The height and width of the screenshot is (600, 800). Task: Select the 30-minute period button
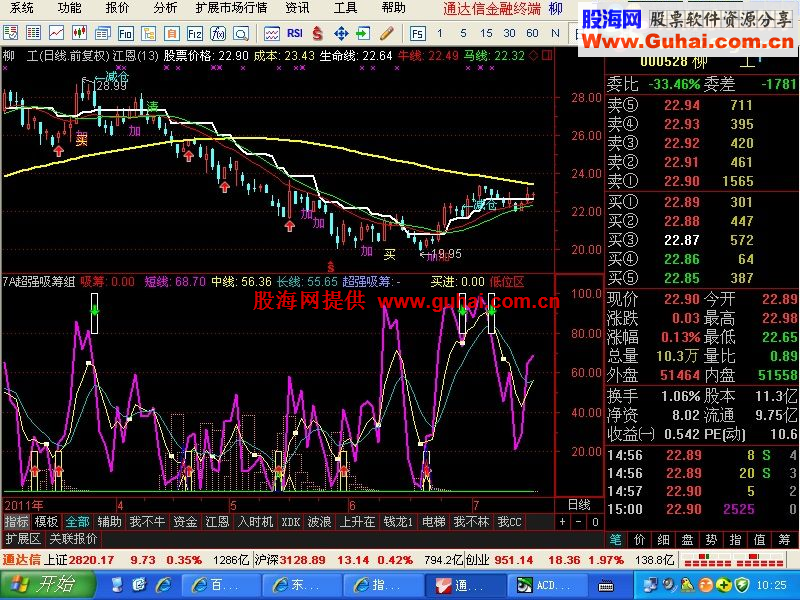coord(509,33)
